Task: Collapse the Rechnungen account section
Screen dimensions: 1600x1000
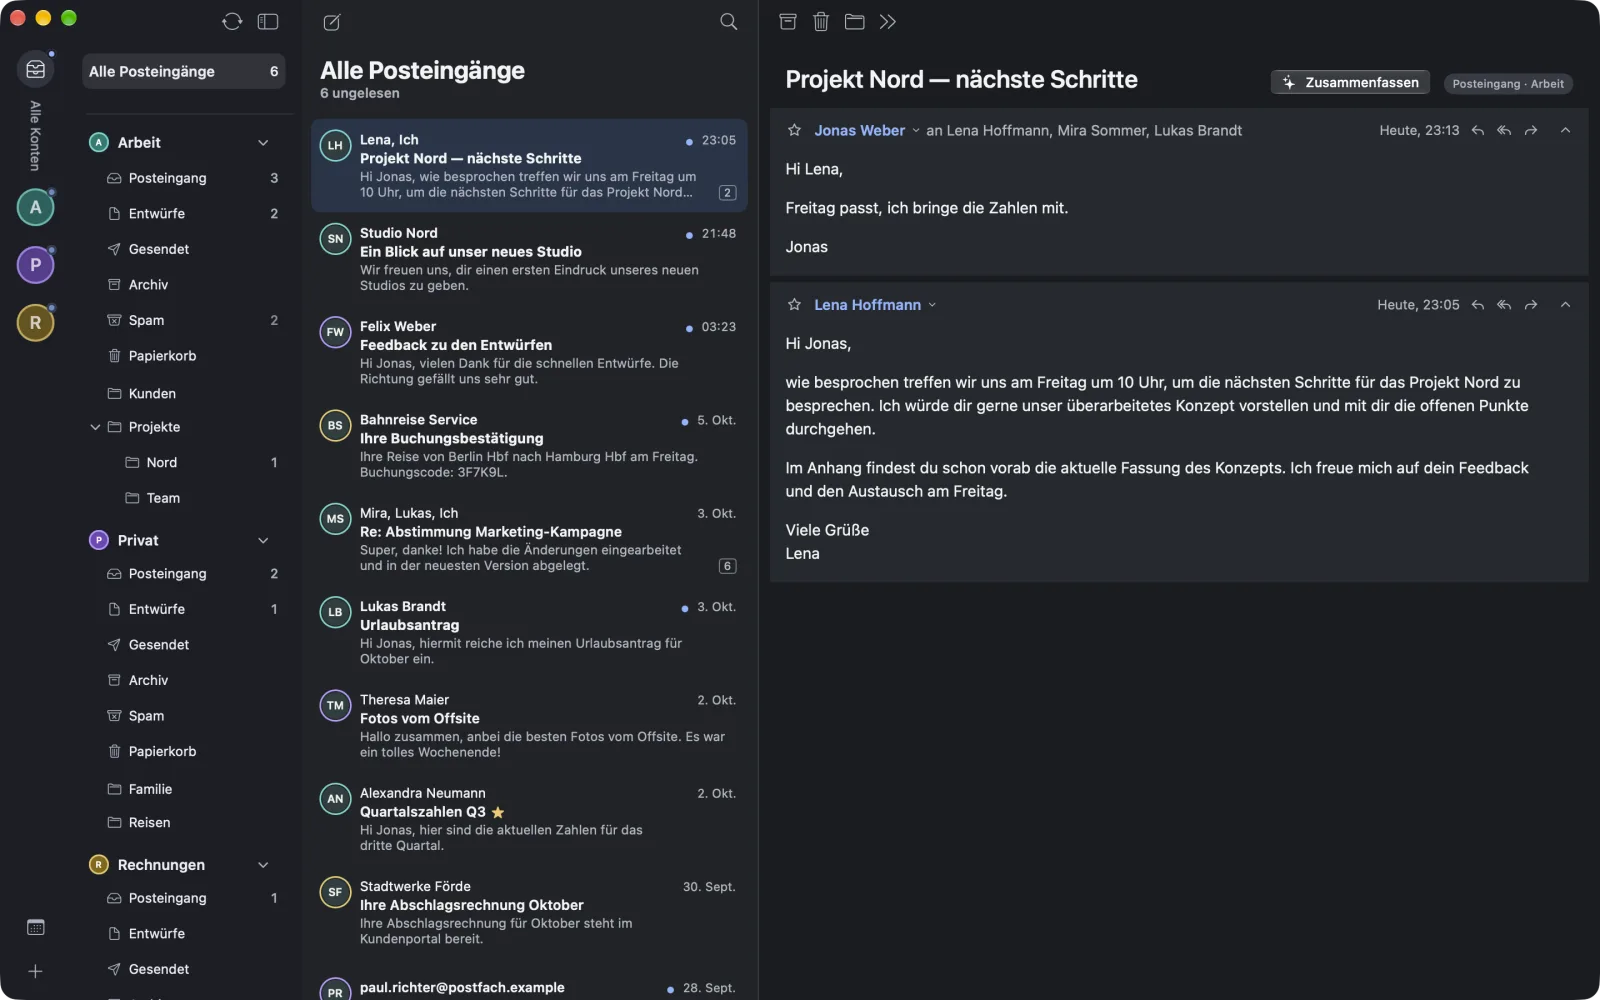Action: 263,865
